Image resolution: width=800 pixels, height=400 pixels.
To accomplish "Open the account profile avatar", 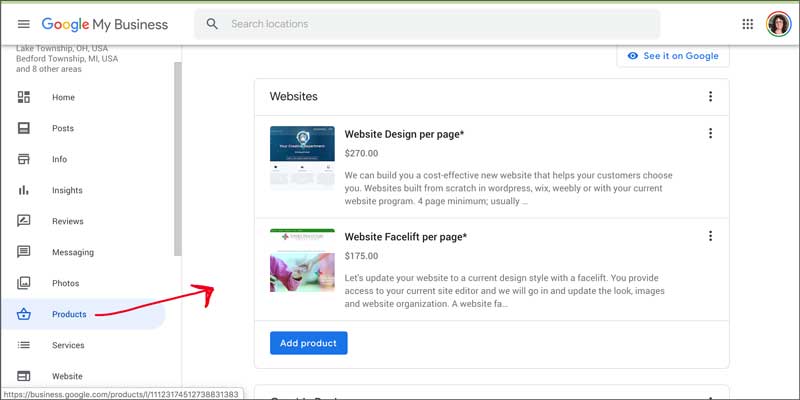I will [779, 24].
